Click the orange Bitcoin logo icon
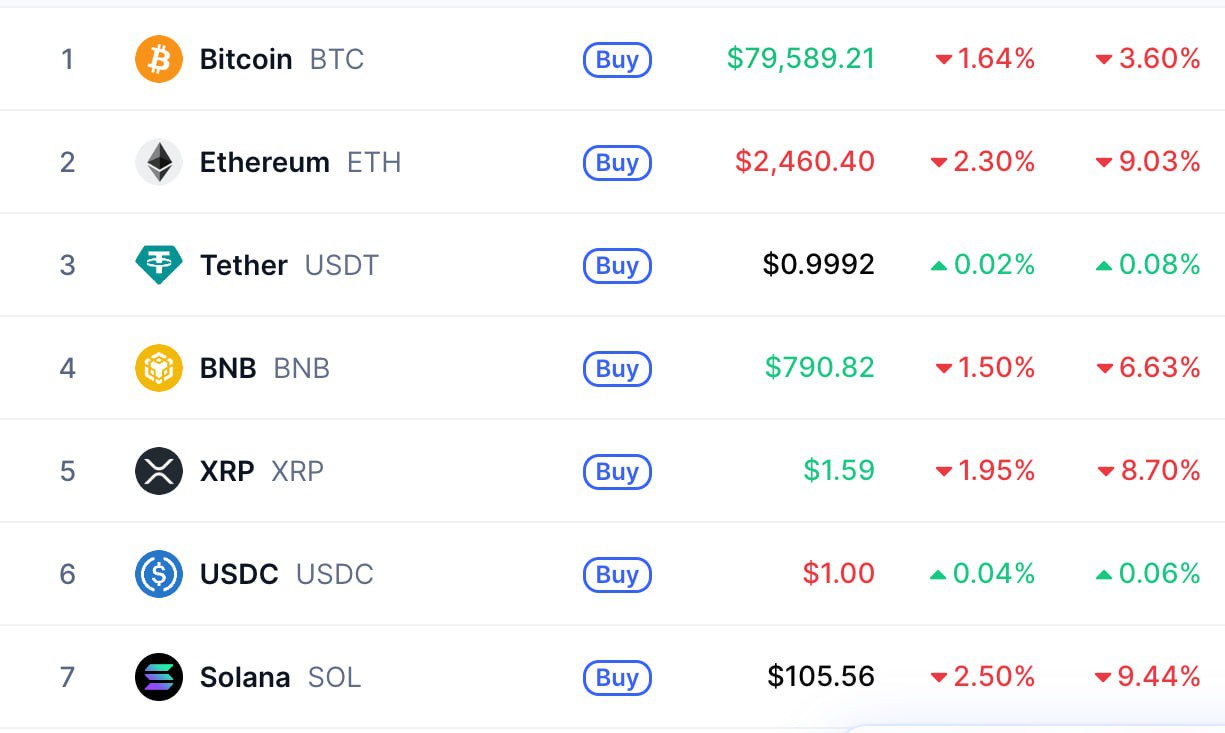Viewport: 1225px width, 733px height. click(x=159, y=59)
